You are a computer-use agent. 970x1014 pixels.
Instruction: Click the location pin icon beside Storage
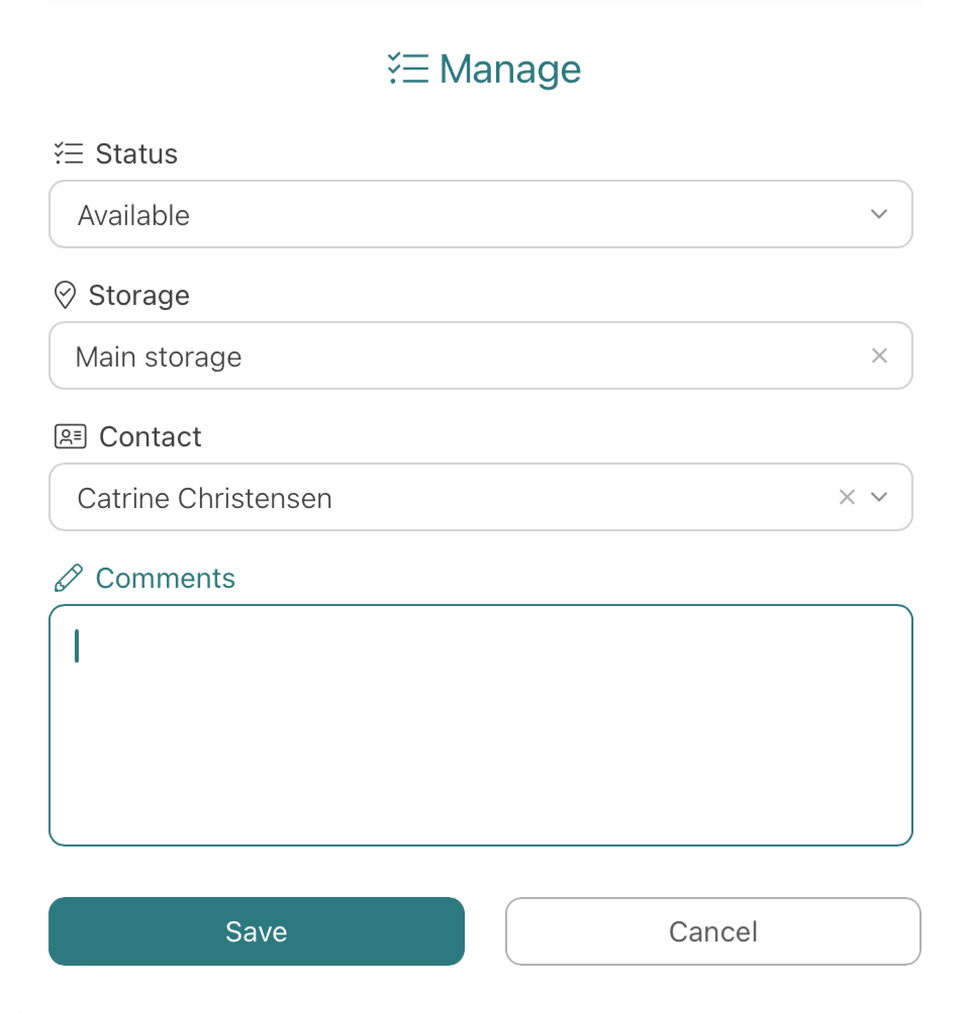pos(65,295)
